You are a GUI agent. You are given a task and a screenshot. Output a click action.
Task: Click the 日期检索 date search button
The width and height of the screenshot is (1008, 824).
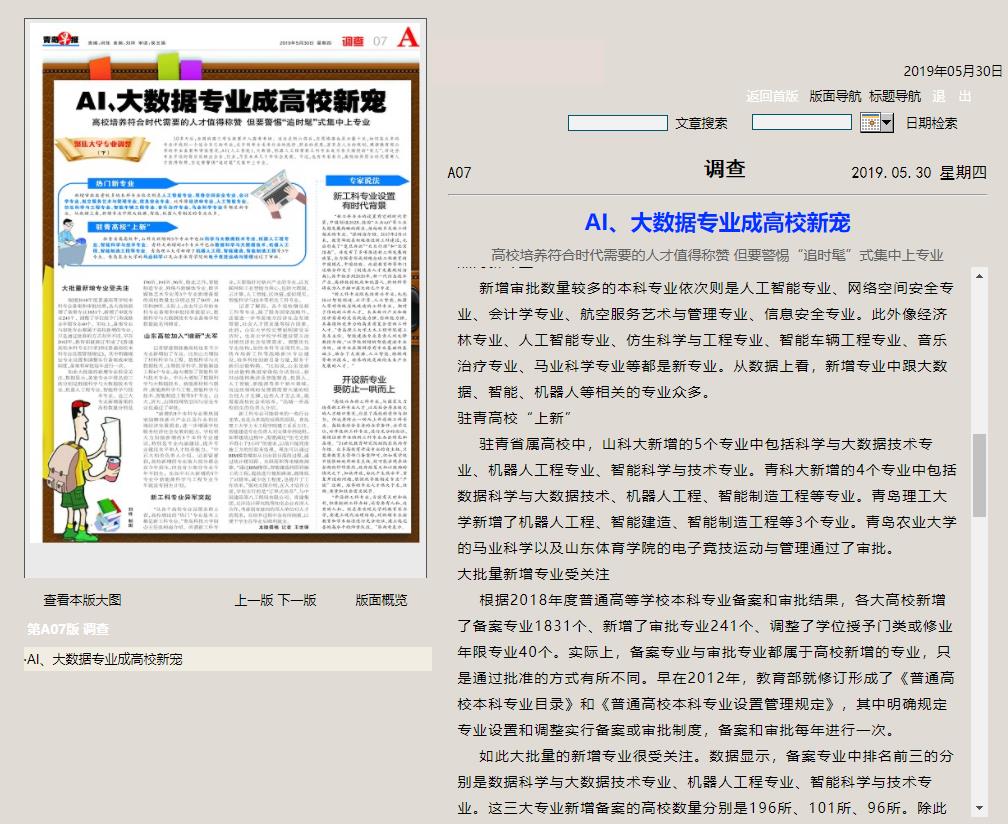tap(931, 124)
